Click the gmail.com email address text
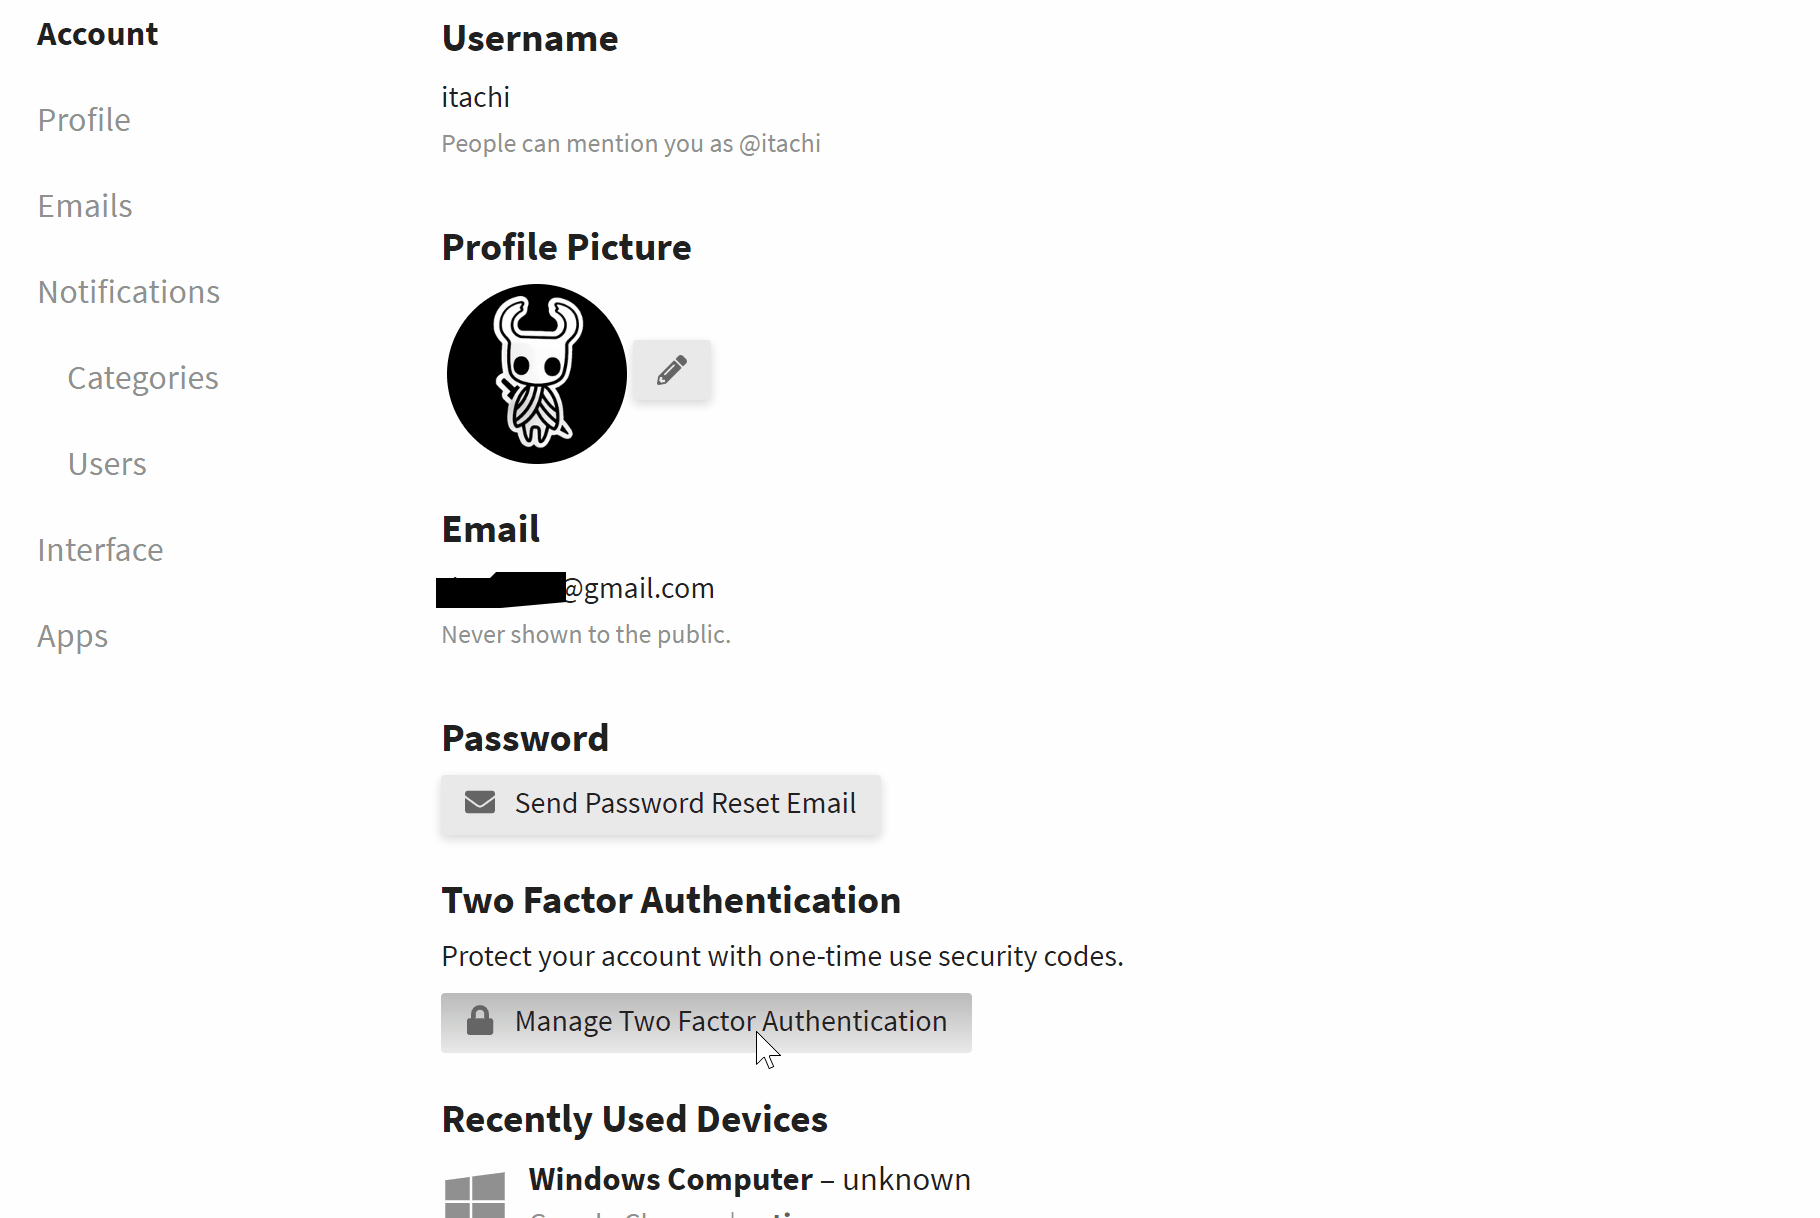The image size is (1820, 1218). click(640, 588)
